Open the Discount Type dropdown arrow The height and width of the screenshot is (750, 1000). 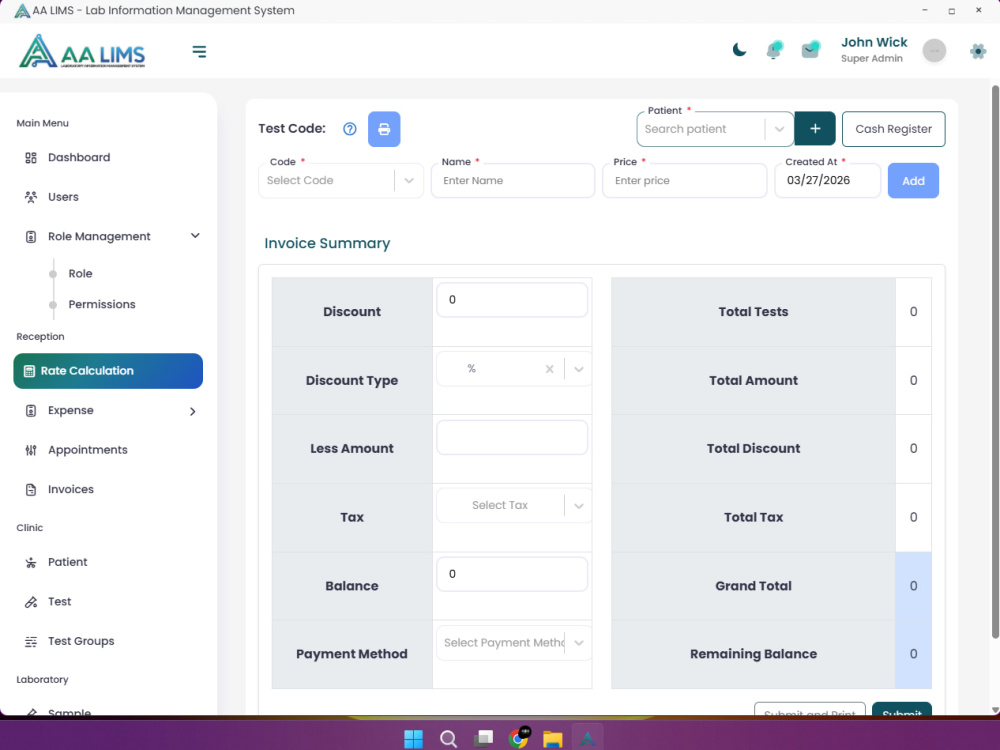click(578, 369)
